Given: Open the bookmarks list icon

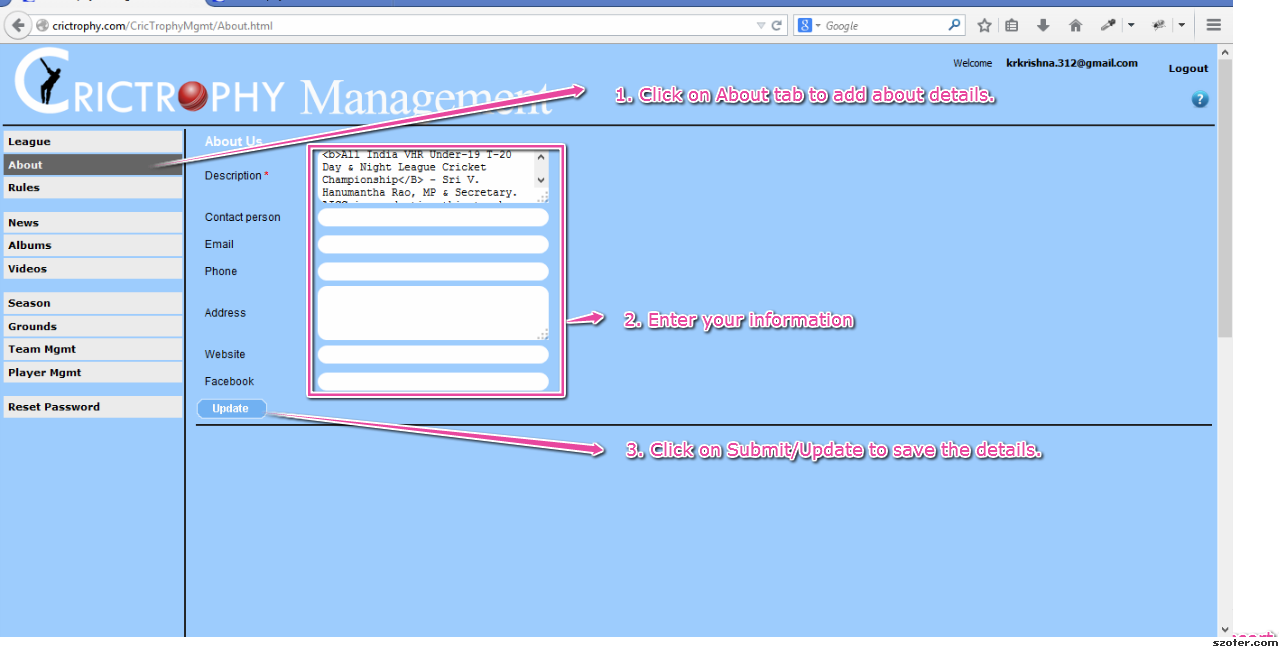Looking at the screenshot, I should [x=1012, y=26].
